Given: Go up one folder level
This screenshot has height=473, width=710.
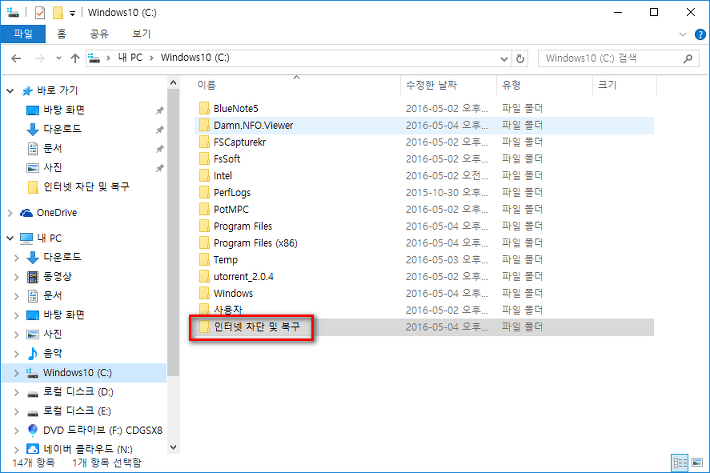Looking at the screenshot, I should point(75,58).
